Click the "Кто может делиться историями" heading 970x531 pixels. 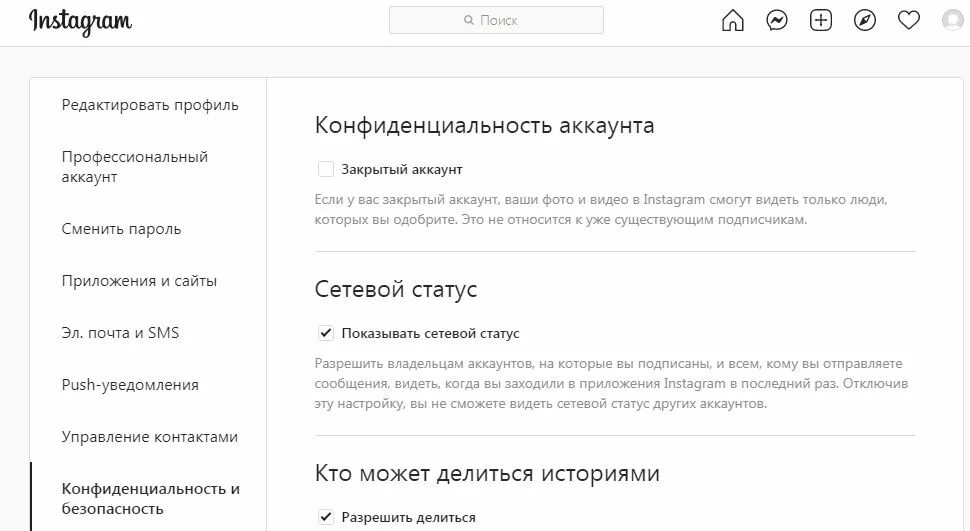pos(487,473)
